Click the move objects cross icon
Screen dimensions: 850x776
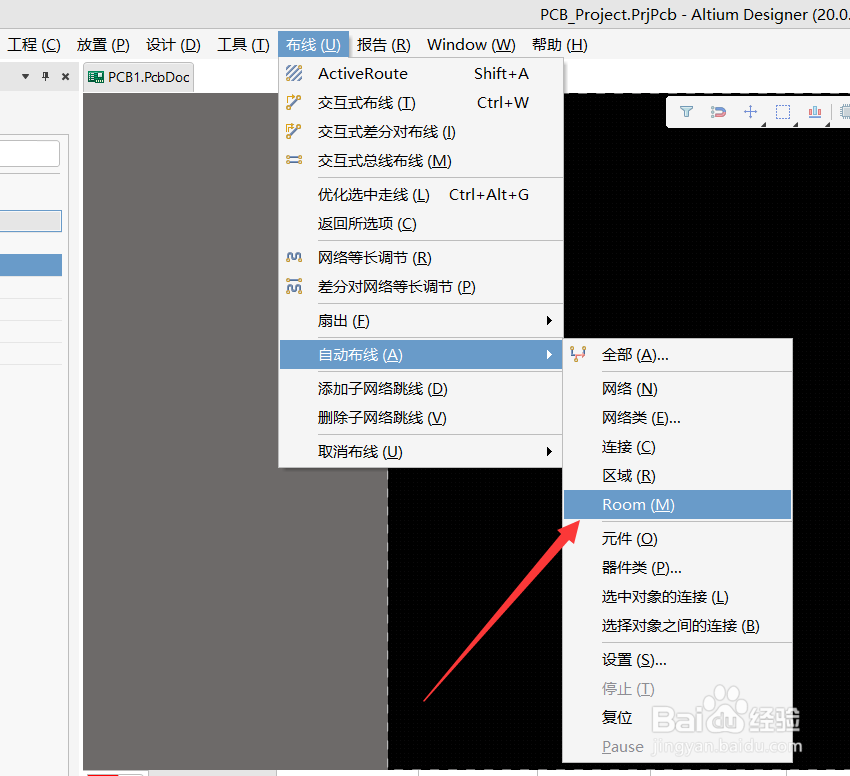(750, 112)
